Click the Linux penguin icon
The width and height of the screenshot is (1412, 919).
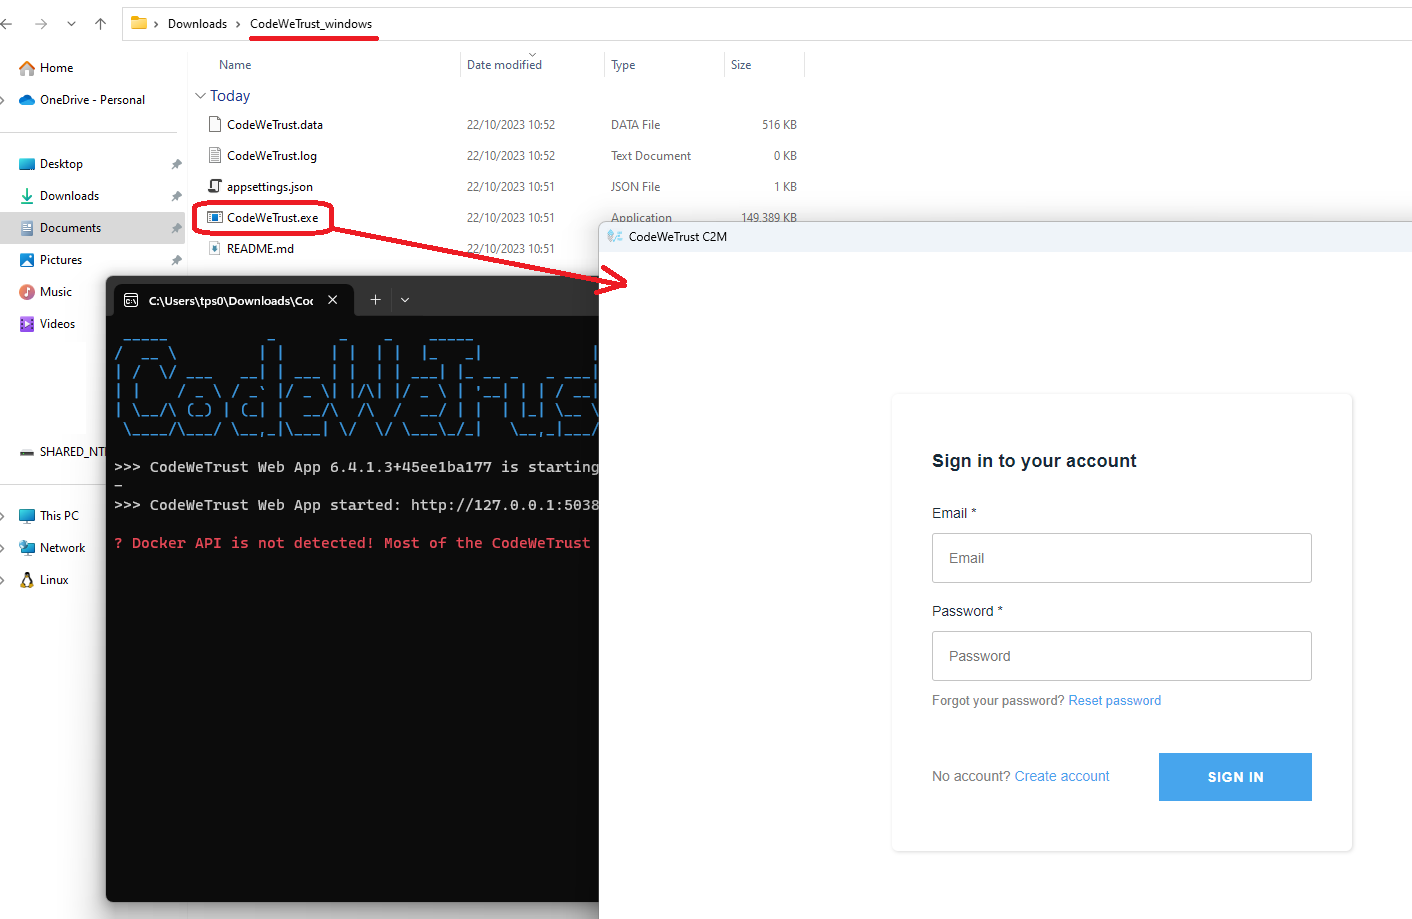click(x=27, y=580)
